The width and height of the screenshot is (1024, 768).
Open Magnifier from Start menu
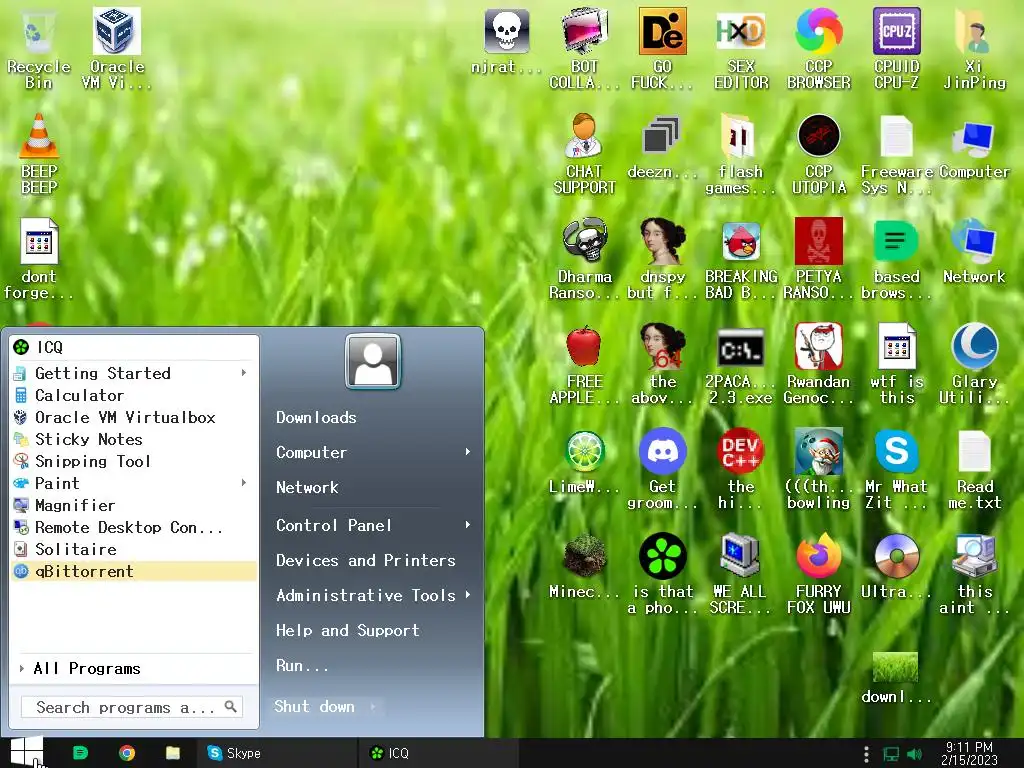click(x=135, y=505)
